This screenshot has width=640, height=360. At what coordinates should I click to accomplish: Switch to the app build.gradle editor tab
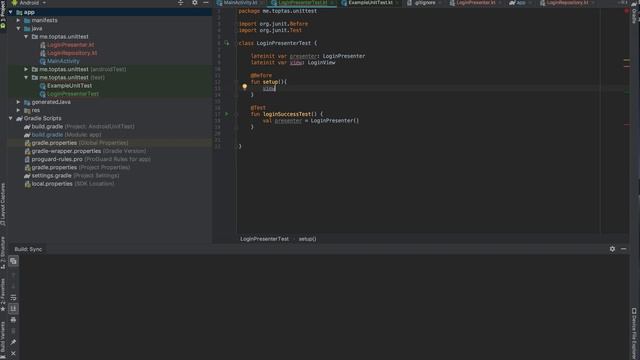click(520, 3)
